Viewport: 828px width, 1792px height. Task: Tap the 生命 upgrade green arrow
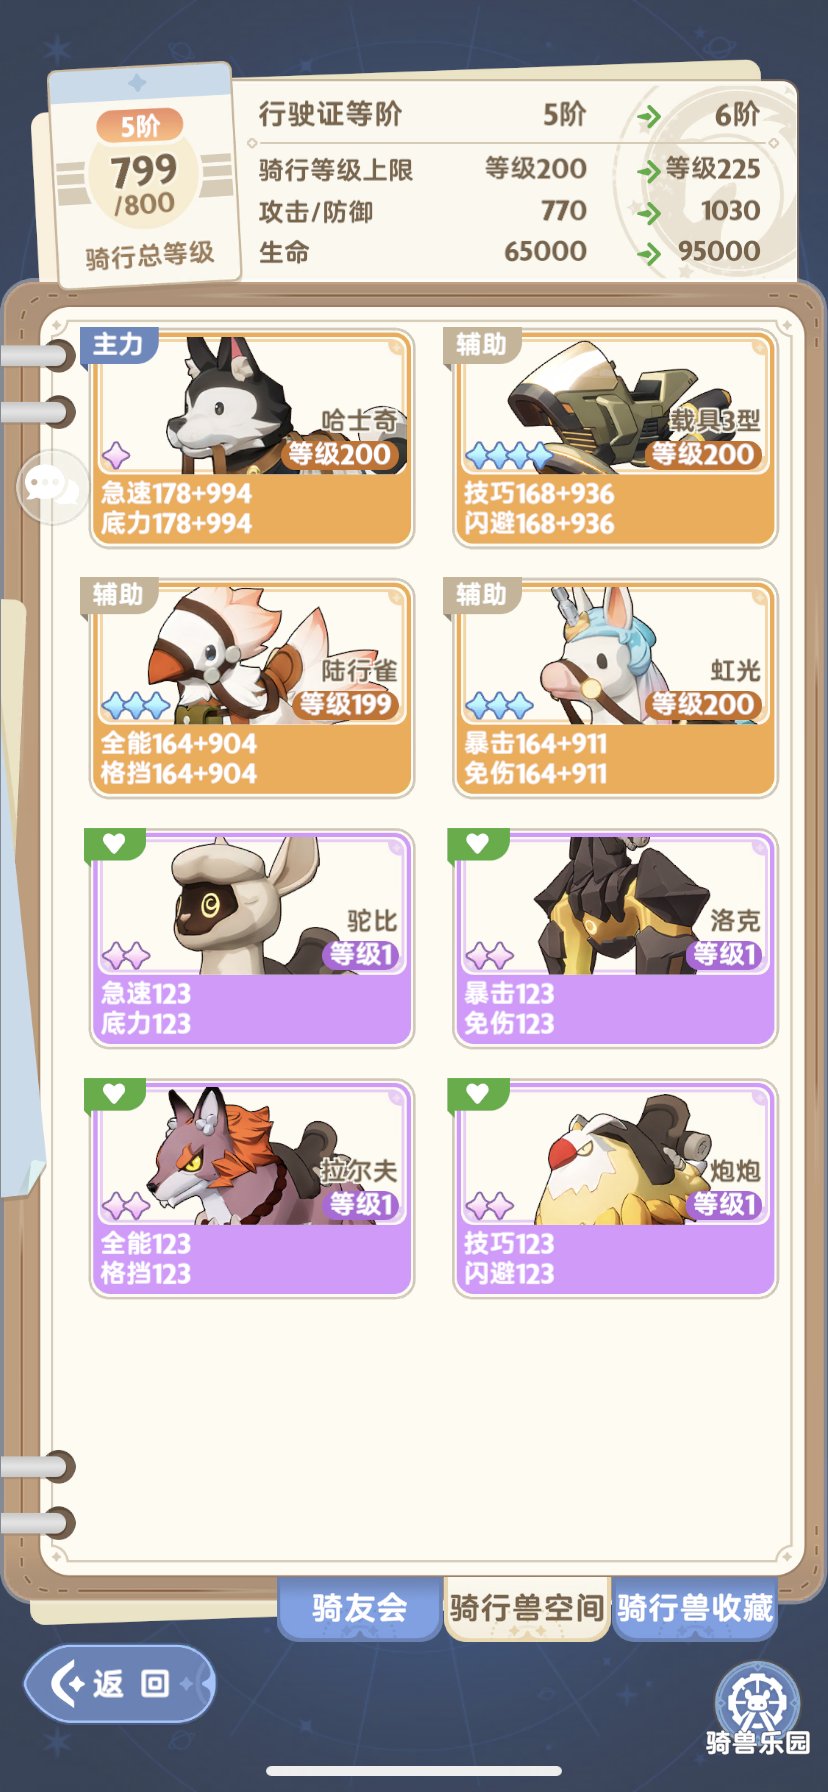[649, 253]
